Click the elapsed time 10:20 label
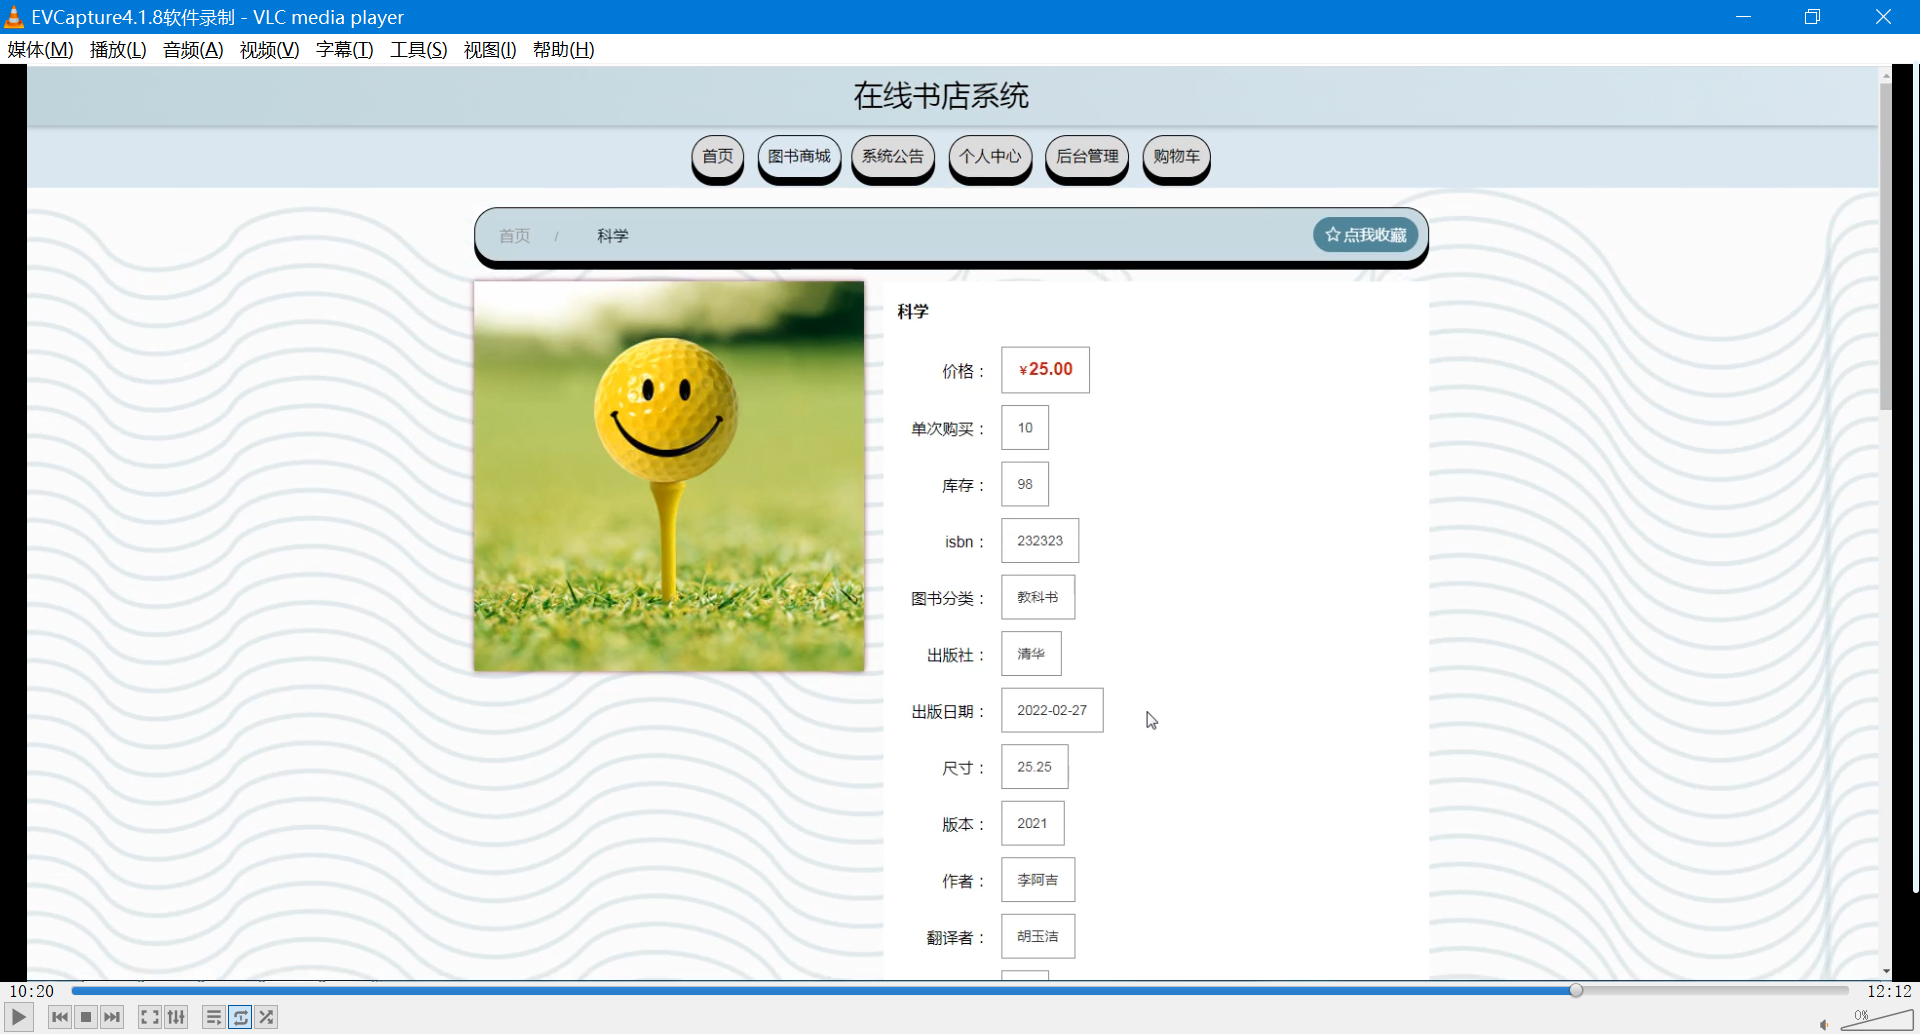Image resolution: width=1920 pixels, height=1034 pixels. click(32, 991)
